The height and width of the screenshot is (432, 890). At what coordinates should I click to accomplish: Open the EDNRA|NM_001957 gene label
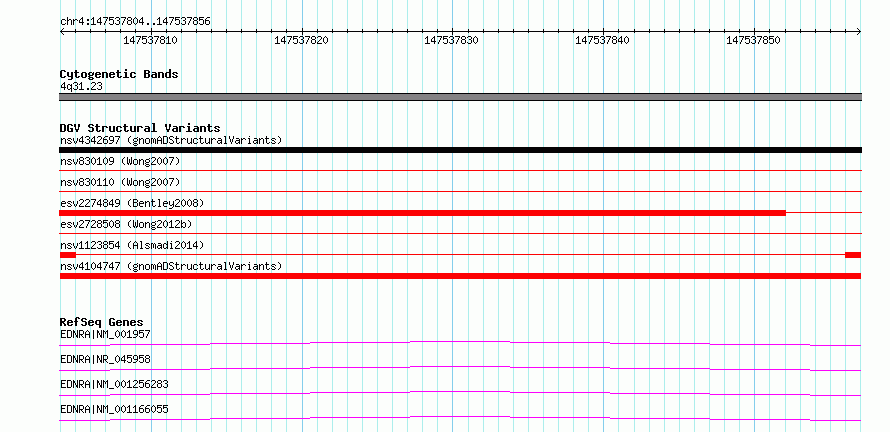click(x=105, y=334)
